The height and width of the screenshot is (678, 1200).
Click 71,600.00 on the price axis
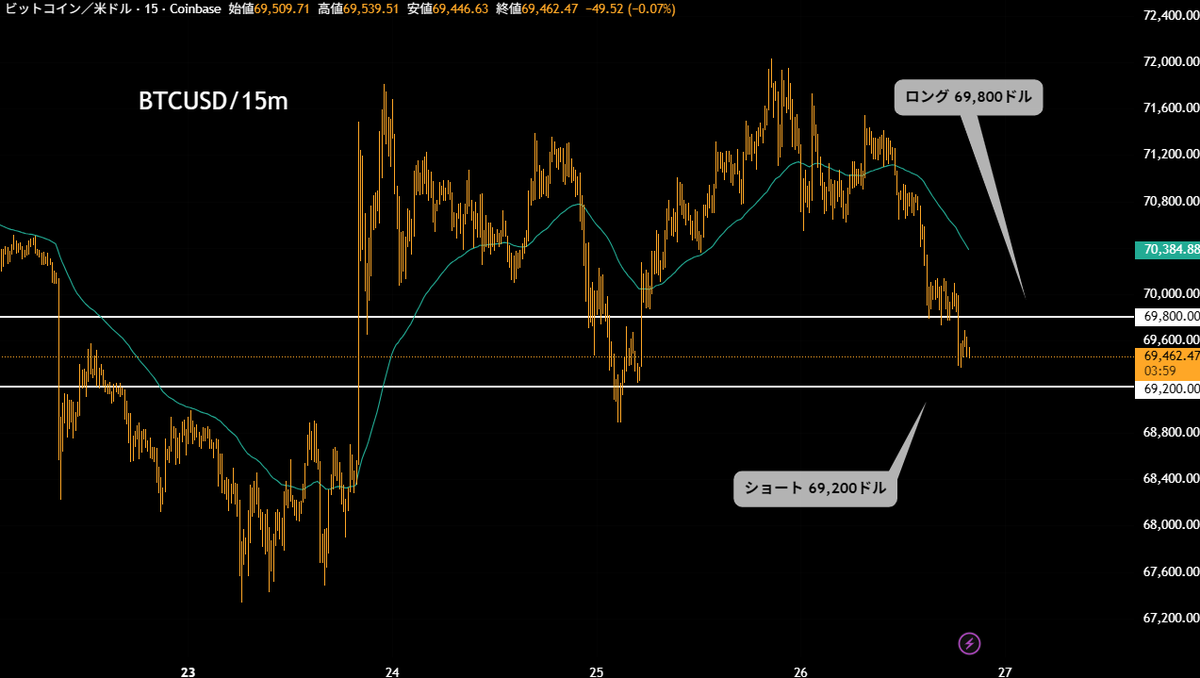pyautogui.click(x=1170, y=108)
